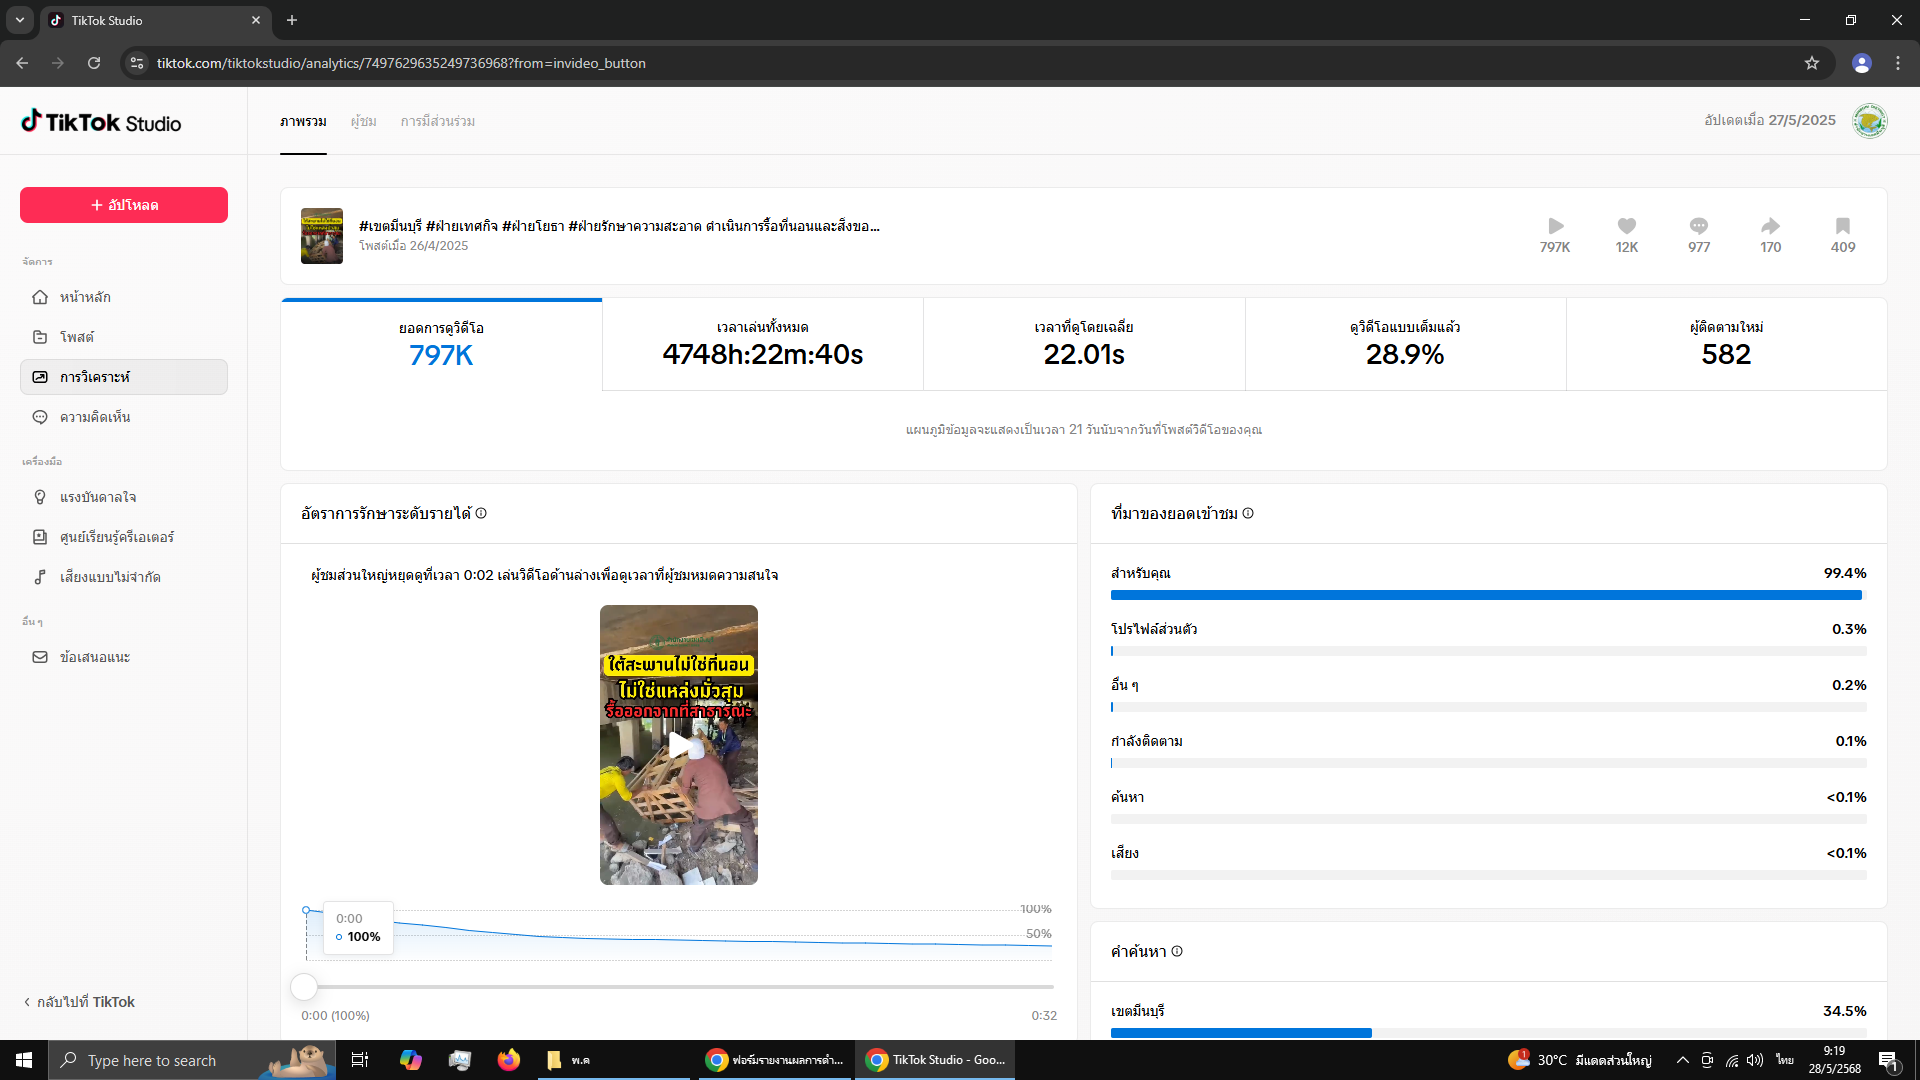Open Firefox from the taskbar
Image resolution: width=1920 pixels, height=1080 pixels.
509,1060
